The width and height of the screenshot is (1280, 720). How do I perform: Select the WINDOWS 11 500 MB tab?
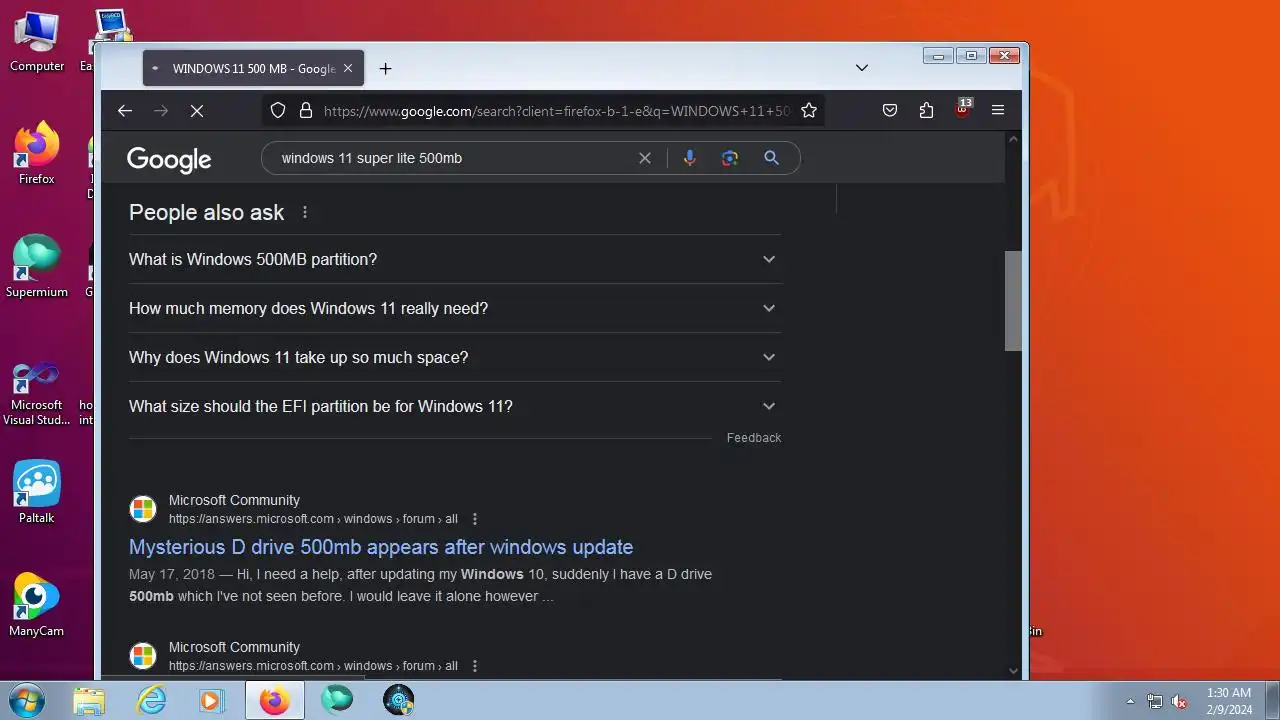click(x=253, y=68)
